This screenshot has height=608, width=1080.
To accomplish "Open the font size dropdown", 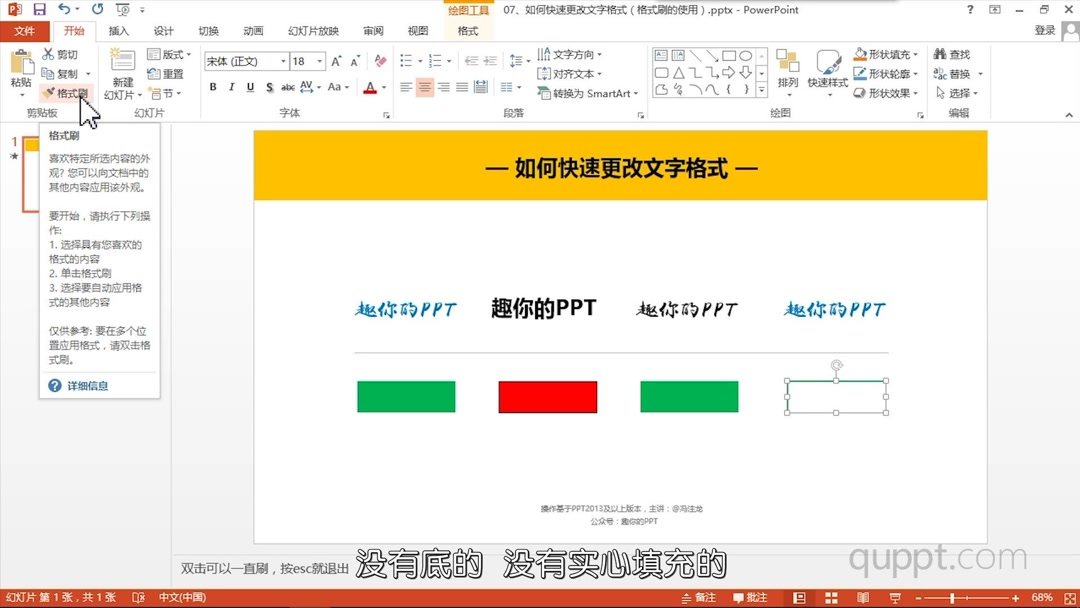I will click(x=318, y=61).
